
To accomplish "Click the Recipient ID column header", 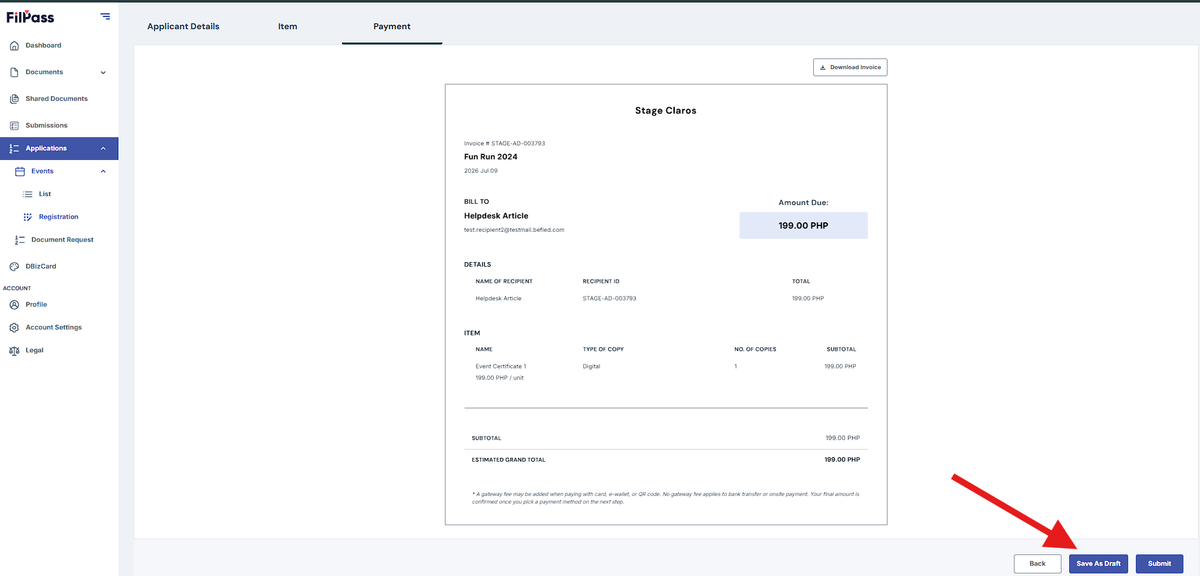I will [x=602, y=282].
